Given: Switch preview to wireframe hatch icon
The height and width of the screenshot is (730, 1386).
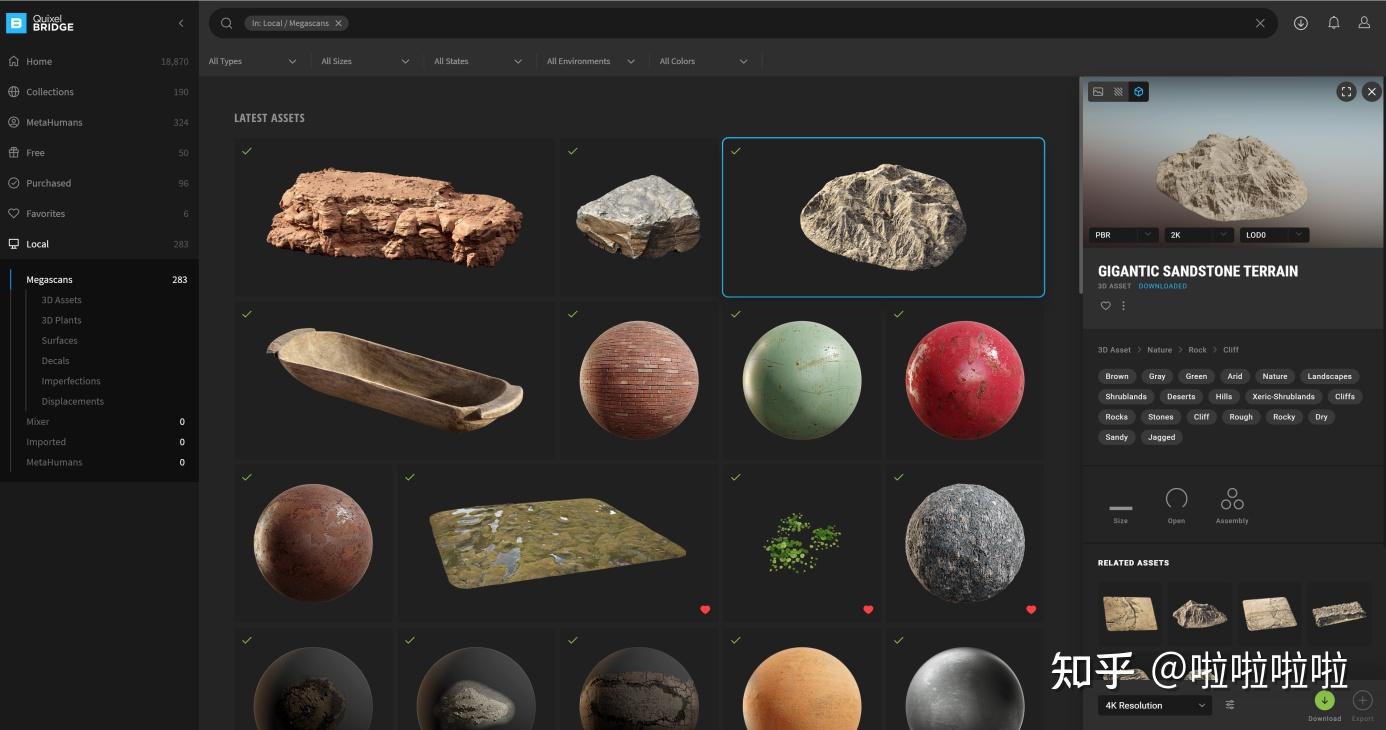Looking at the screenshot, I should [x=1118, y=91].
